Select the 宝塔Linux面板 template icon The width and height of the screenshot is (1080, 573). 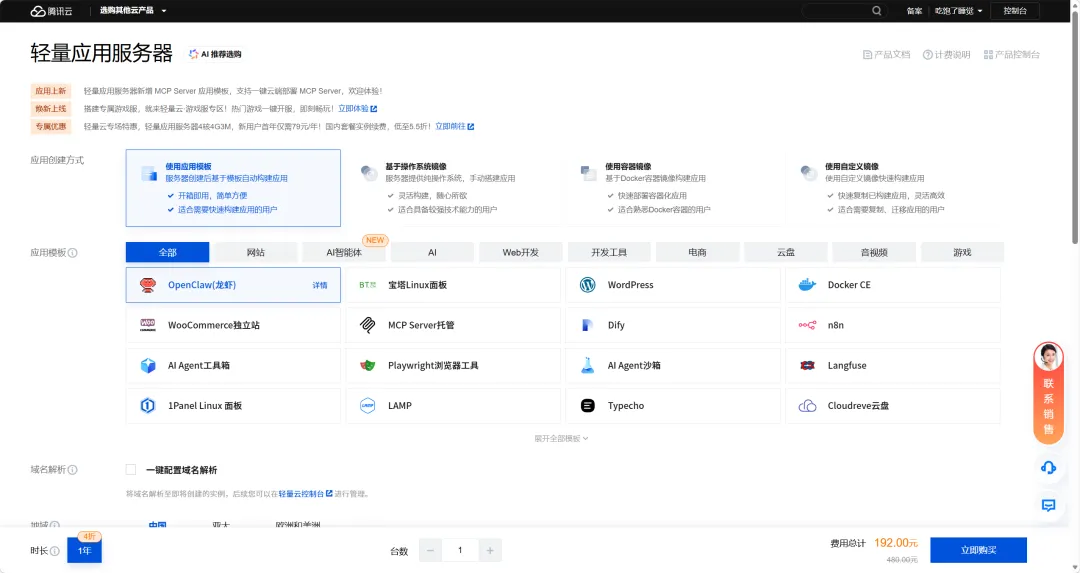(x=368, y=285)
